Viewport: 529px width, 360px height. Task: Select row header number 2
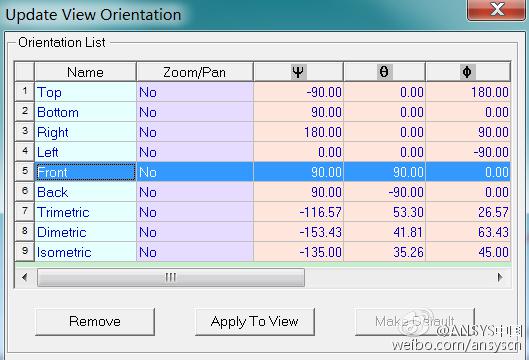[25, 112]
